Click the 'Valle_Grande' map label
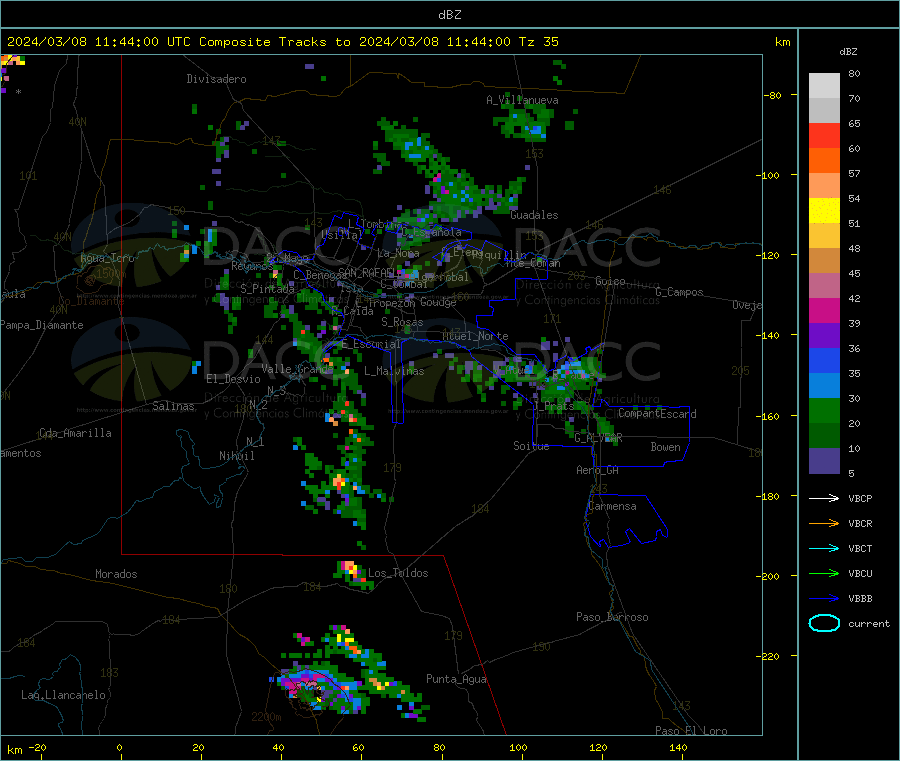This screenshot has width=900, height=761. coord(297,369)
